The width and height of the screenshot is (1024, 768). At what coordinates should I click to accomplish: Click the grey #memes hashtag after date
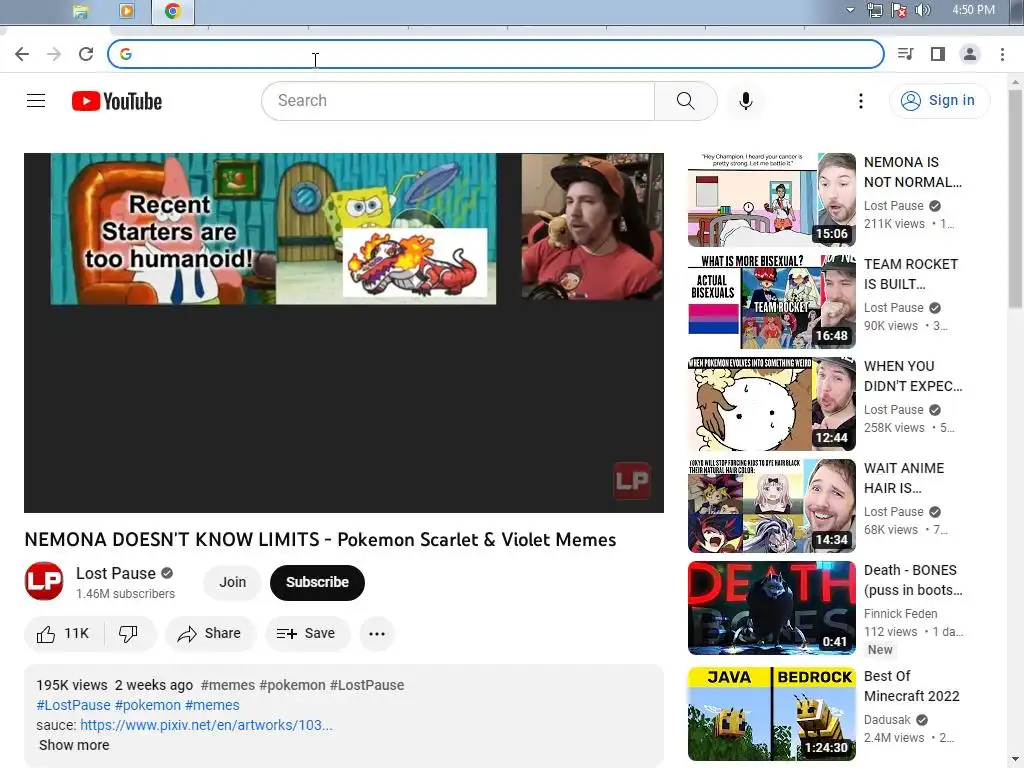tap(228, 685)
